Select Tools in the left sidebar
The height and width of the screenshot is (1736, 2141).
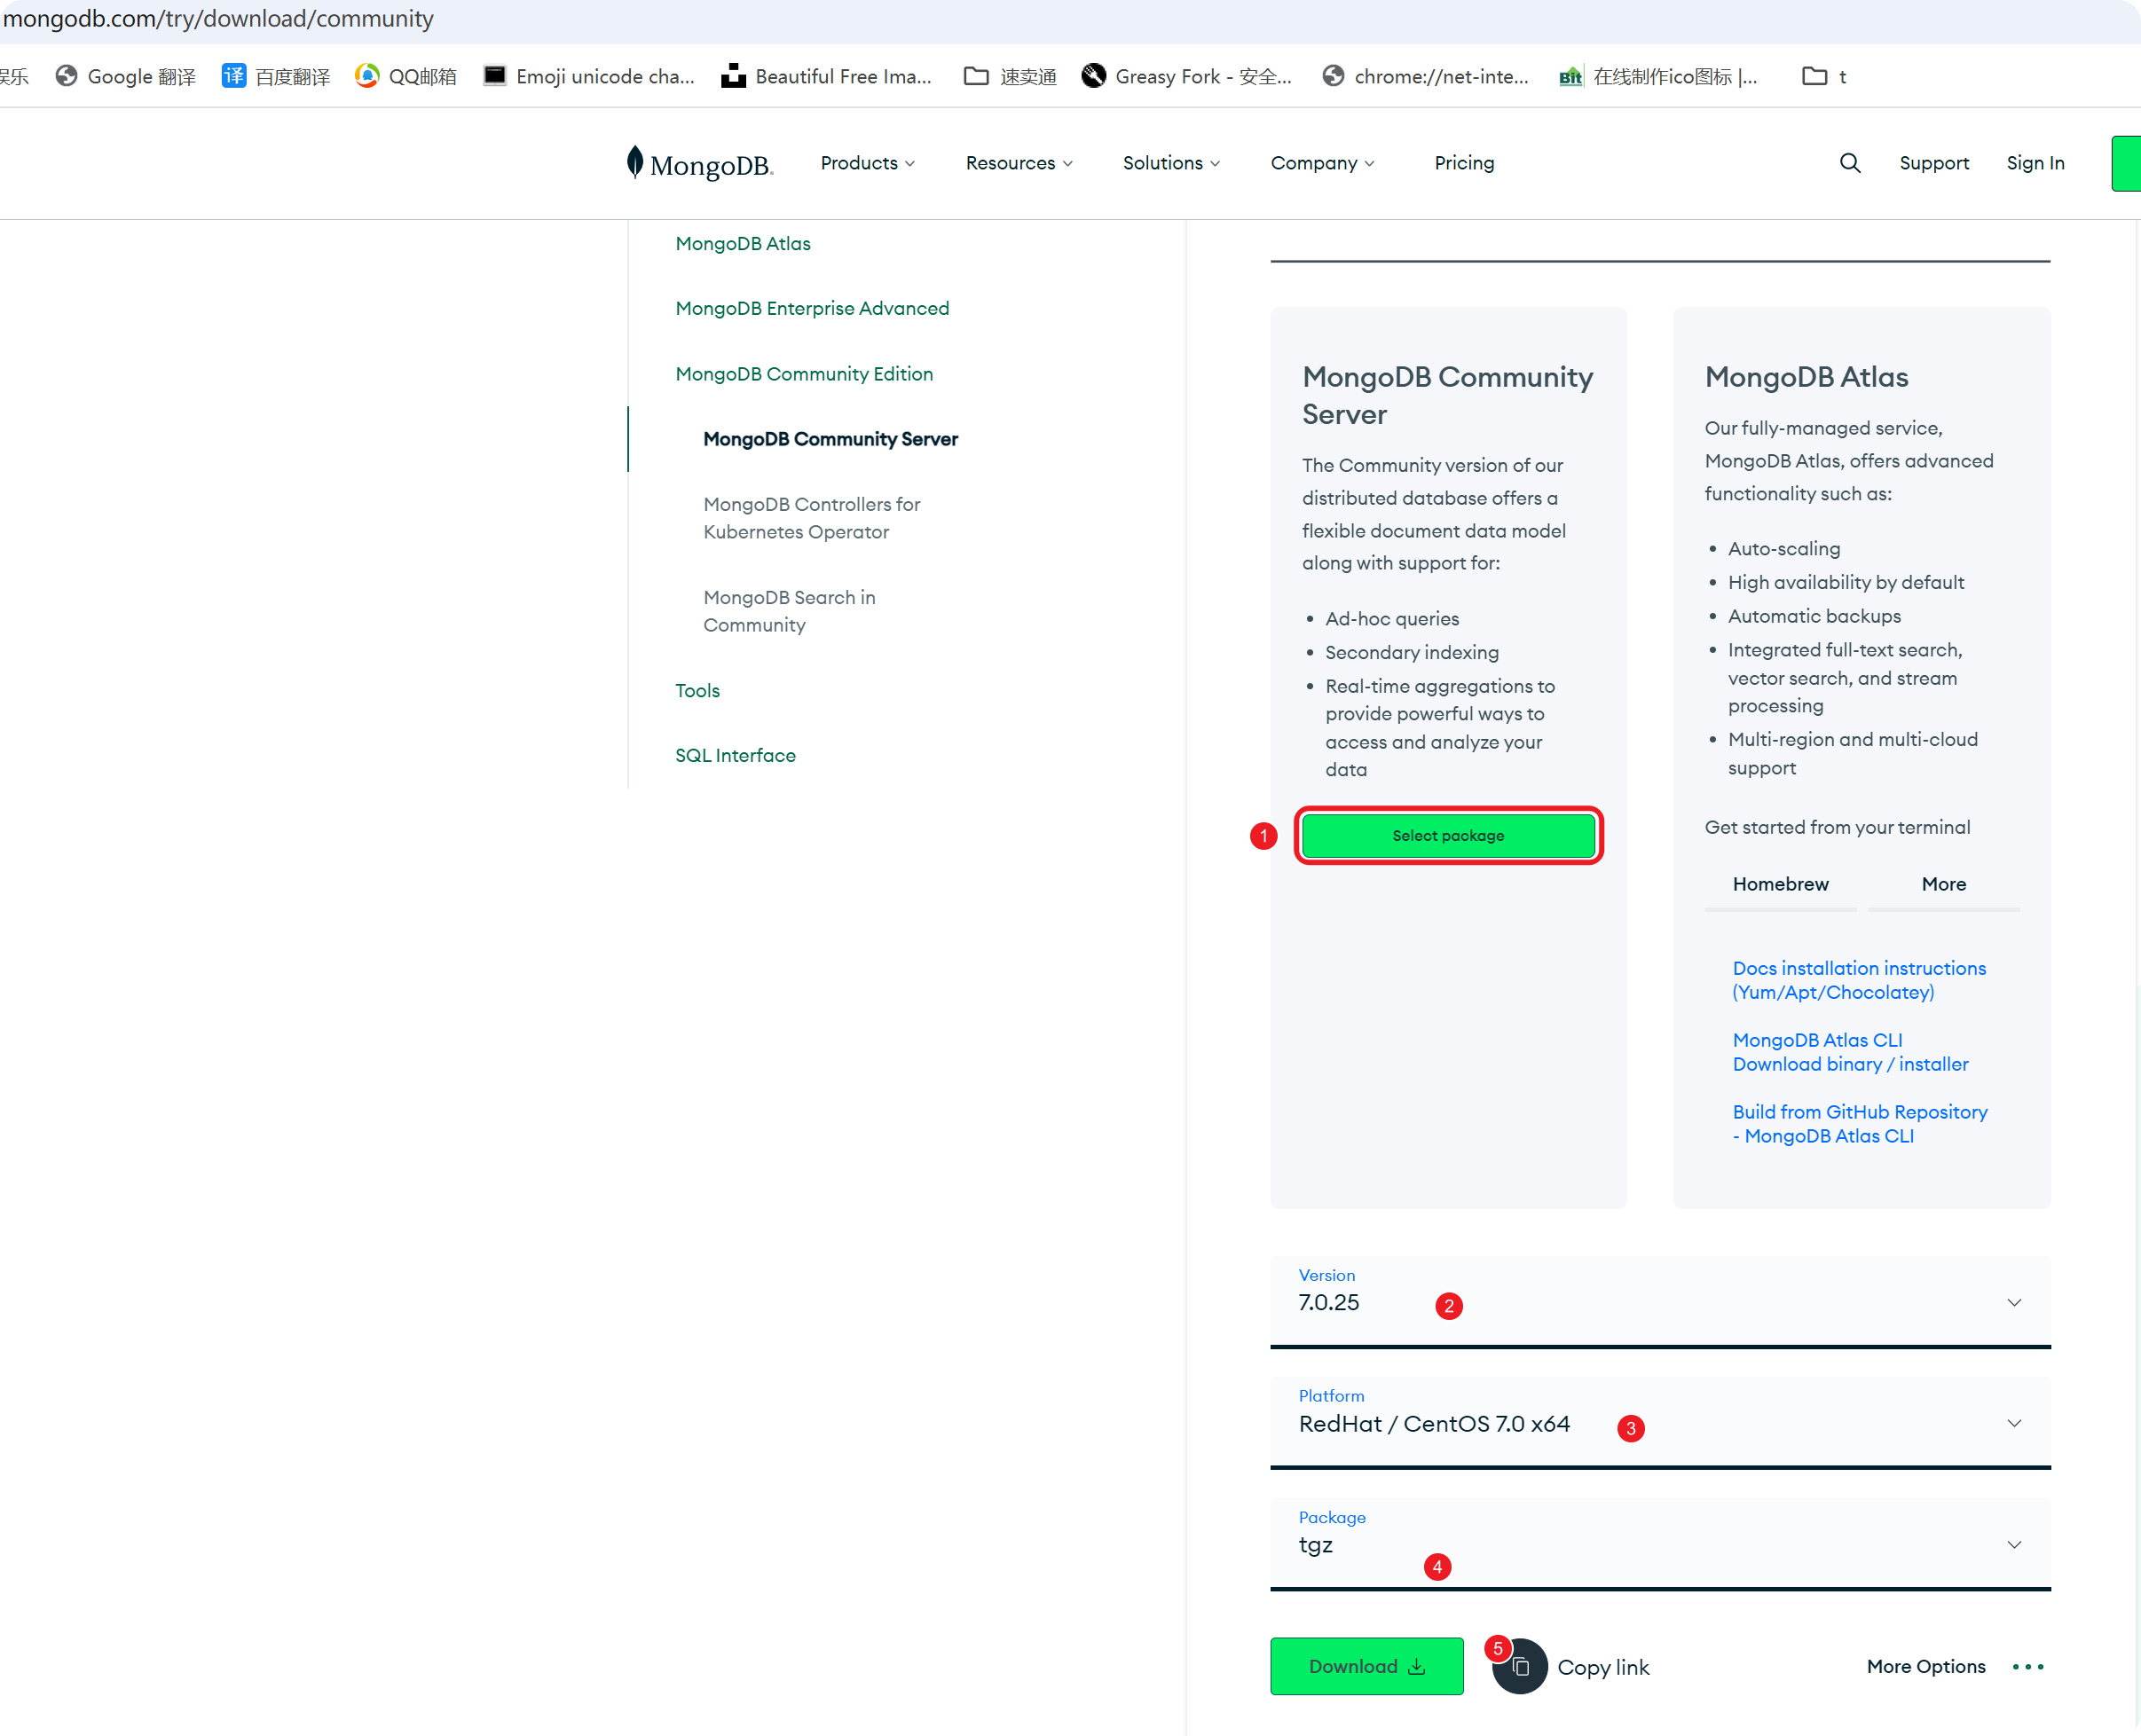click(x=697, y=691)
